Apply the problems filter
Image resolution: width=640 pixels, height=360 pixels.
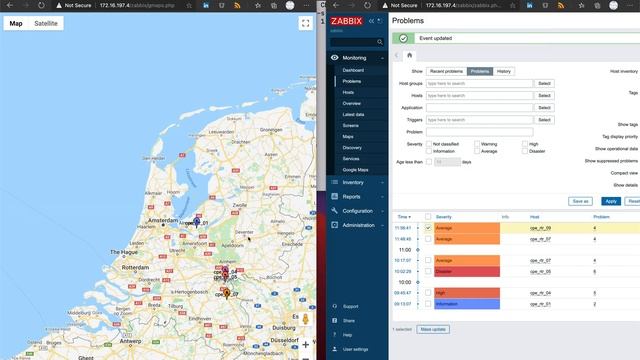[x=611, y=201]
